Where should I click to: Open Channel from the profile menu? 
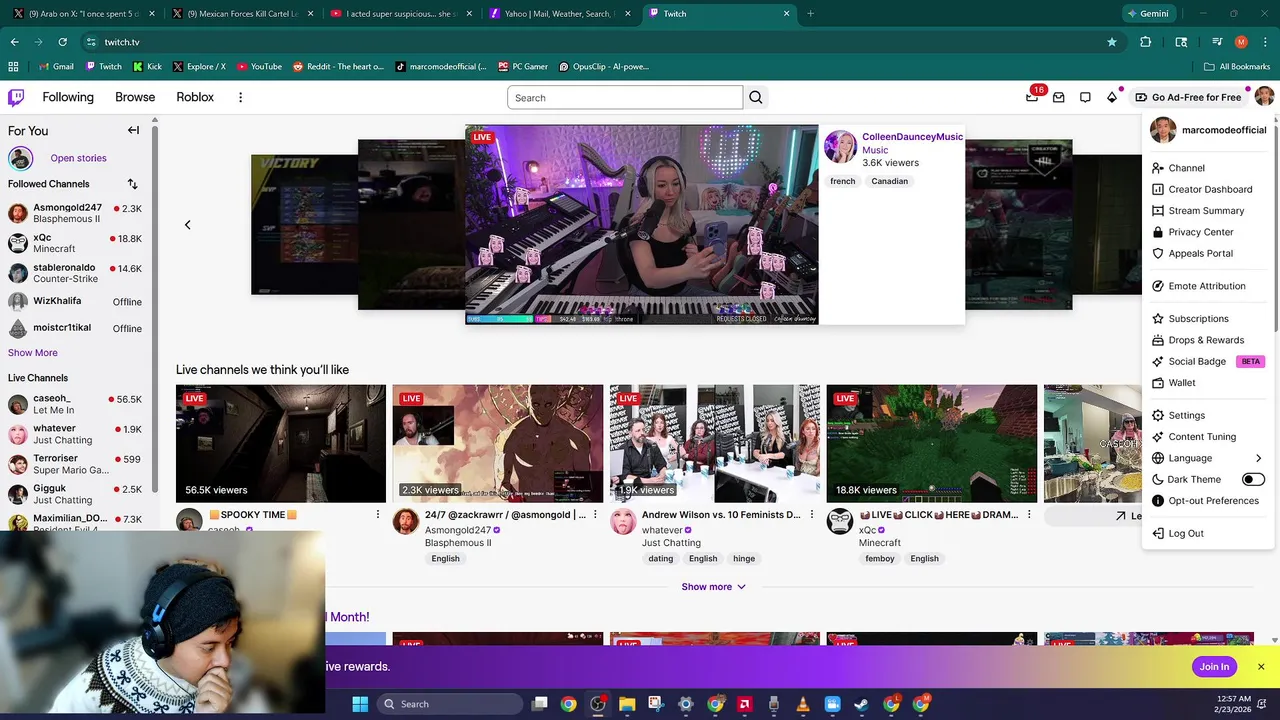pyautogui.click(x=1209, y=168)
